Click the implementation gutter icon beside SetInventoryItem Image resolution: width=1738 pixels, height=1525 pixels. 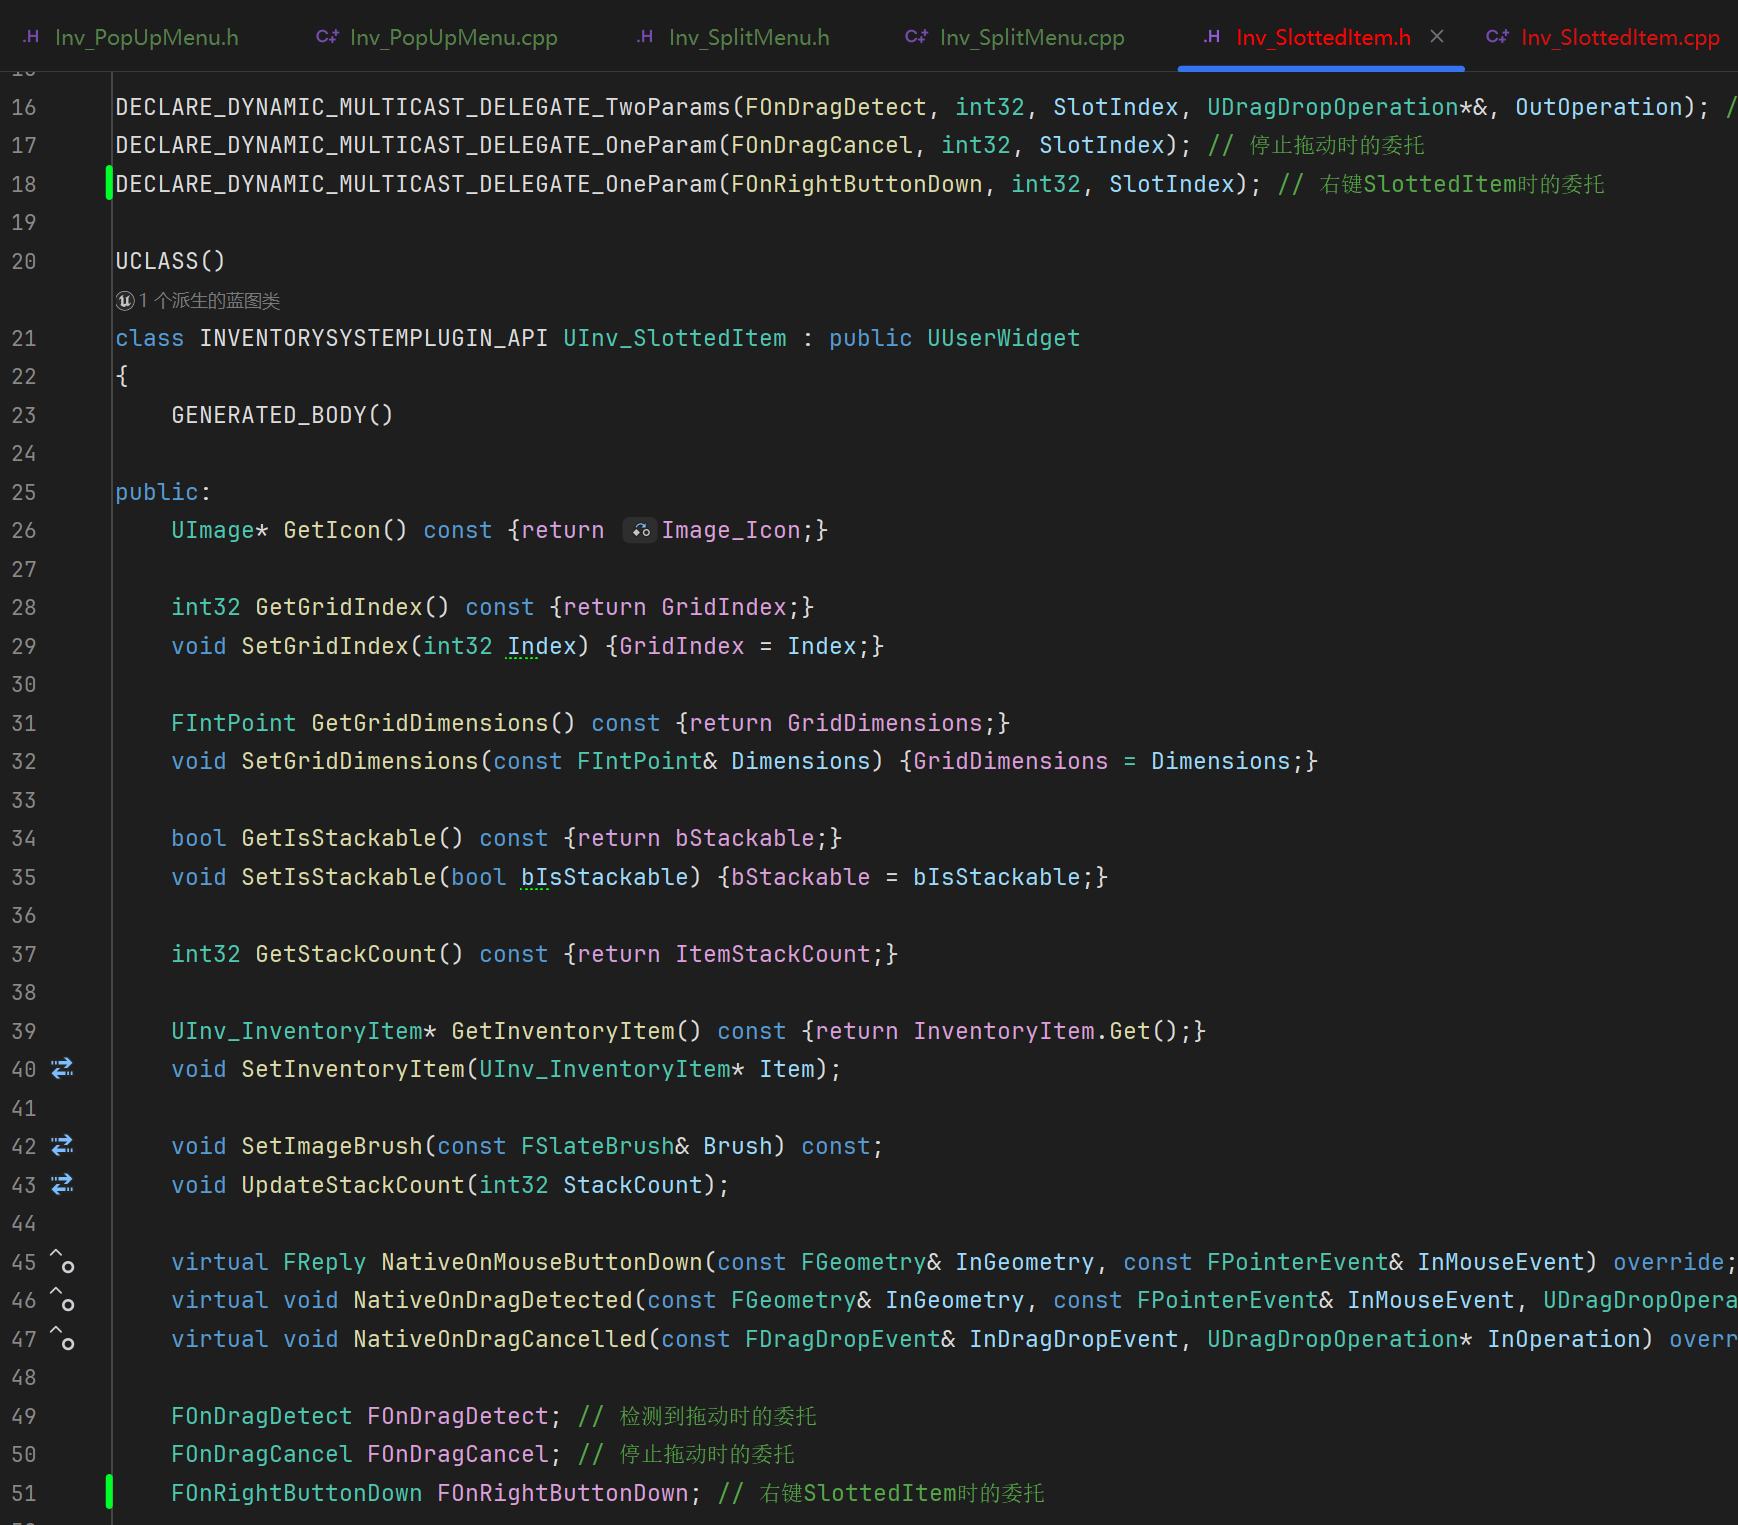(62, 1069)
